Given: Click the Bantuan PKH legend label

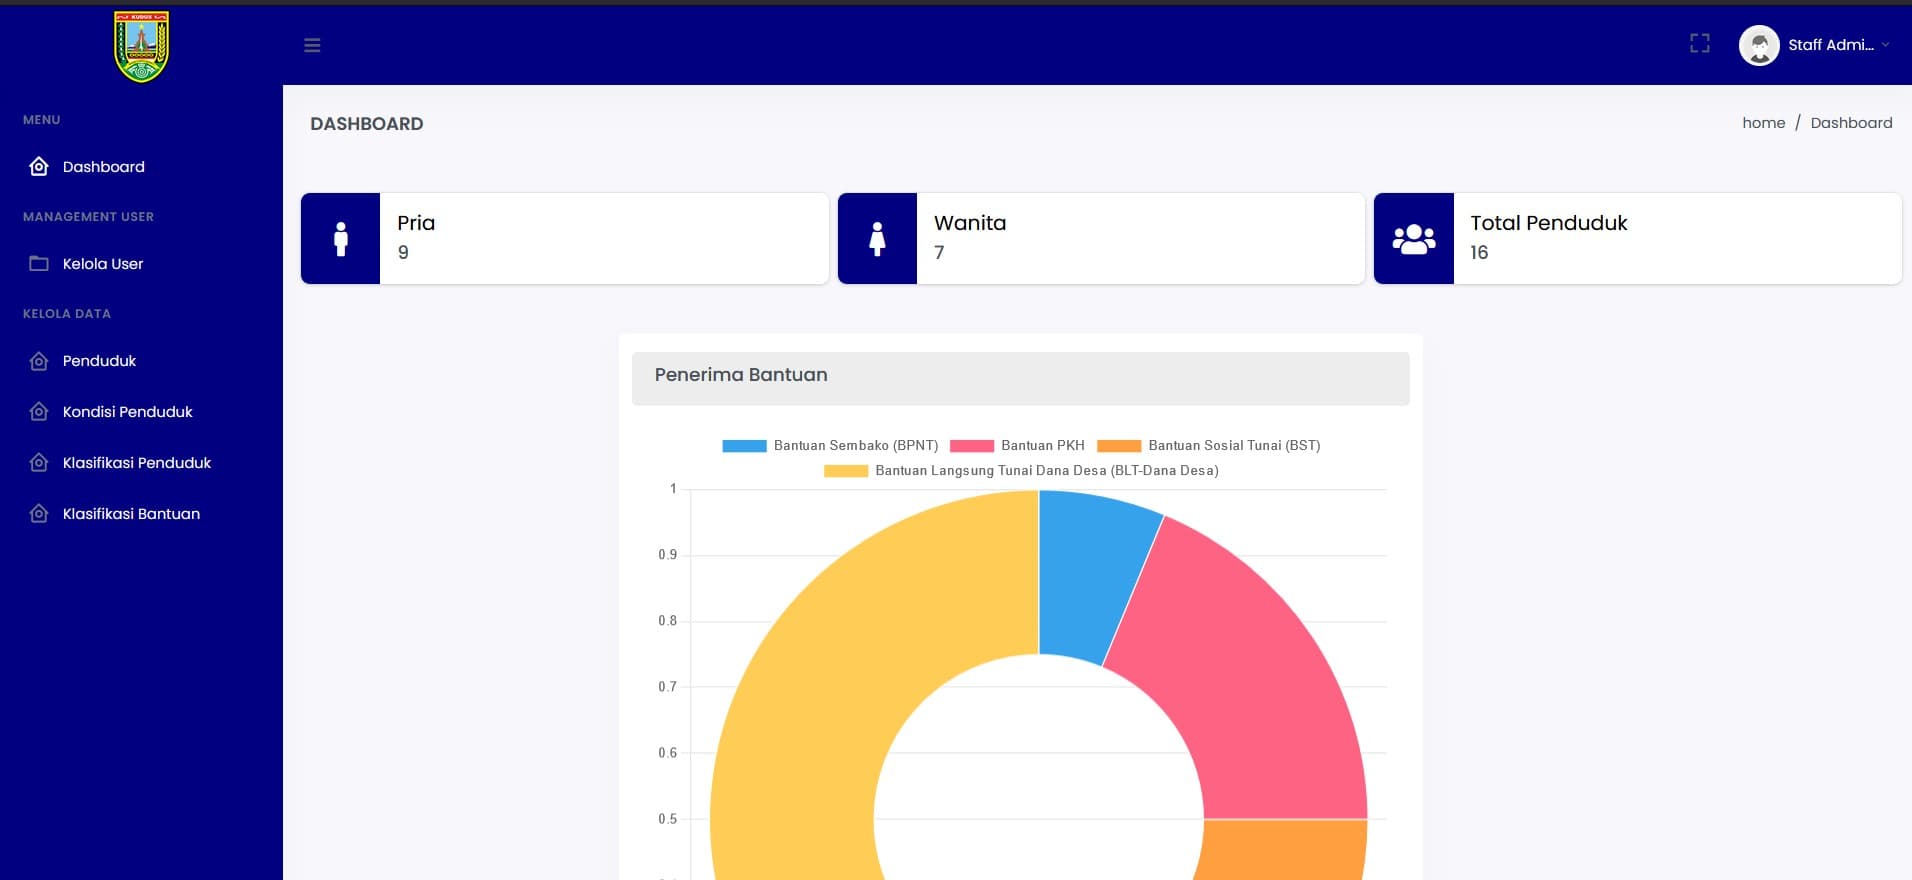Looking at the screenshot, I should pos(1043,446).
